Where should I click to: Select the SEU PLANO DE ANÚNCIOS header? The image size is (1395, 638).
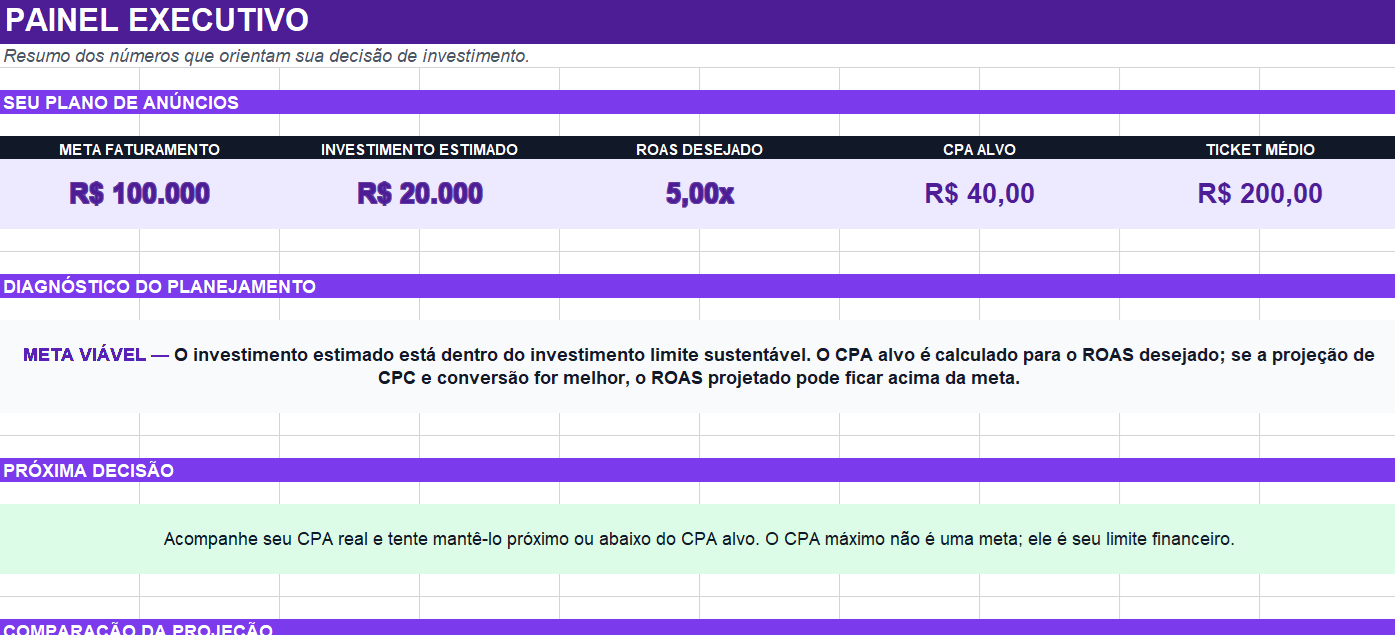(x=121, y=103)
